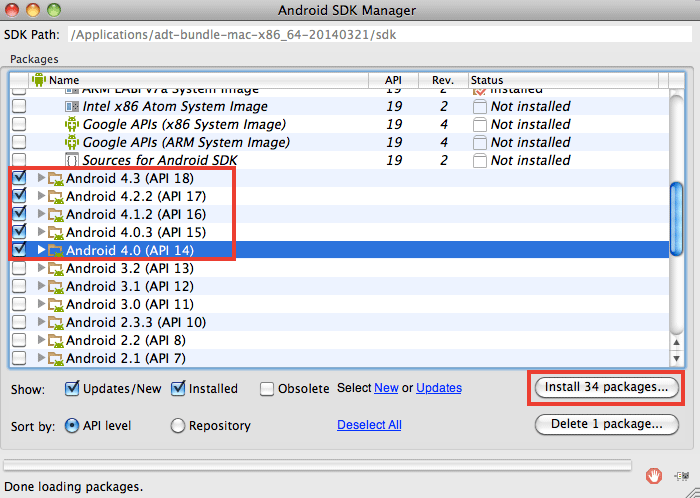Uncheck the Android 4.3 (API 18) checkbox
Viewport: 700px width, 498px height.
click(19, 178)
